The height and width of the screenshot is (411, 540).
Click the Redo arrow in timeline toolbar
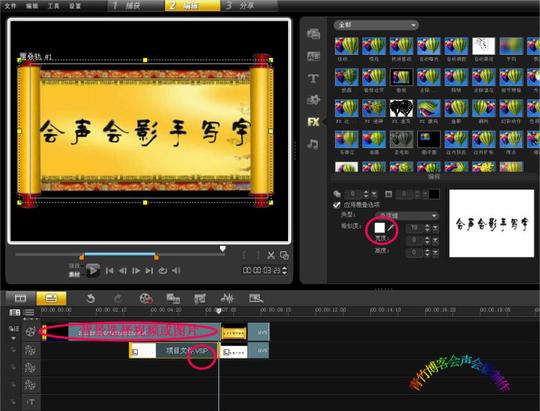(x=118, y=298)
